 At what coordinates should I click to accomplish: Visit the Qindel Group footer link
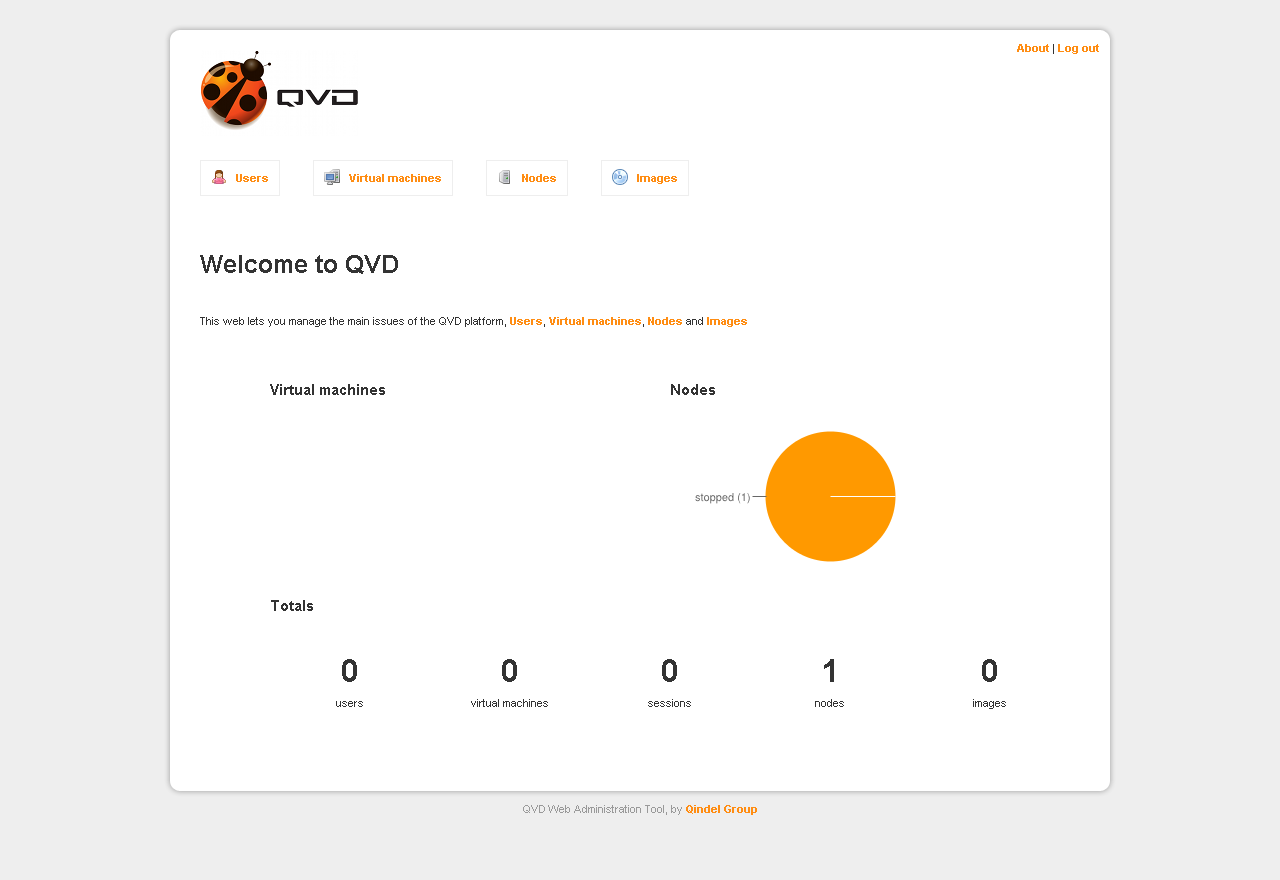721,809
